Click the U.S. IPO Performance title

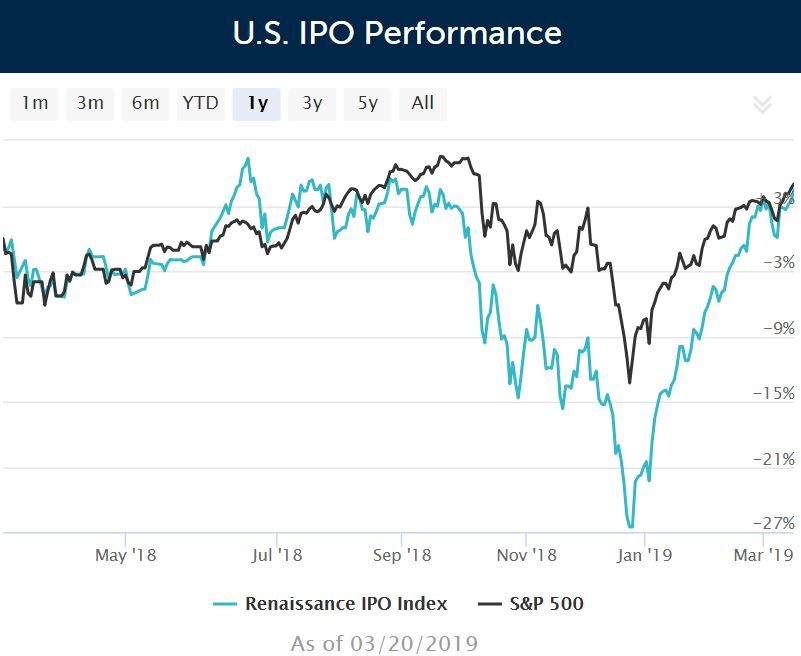pyautogui.click(x=397, y=33)
